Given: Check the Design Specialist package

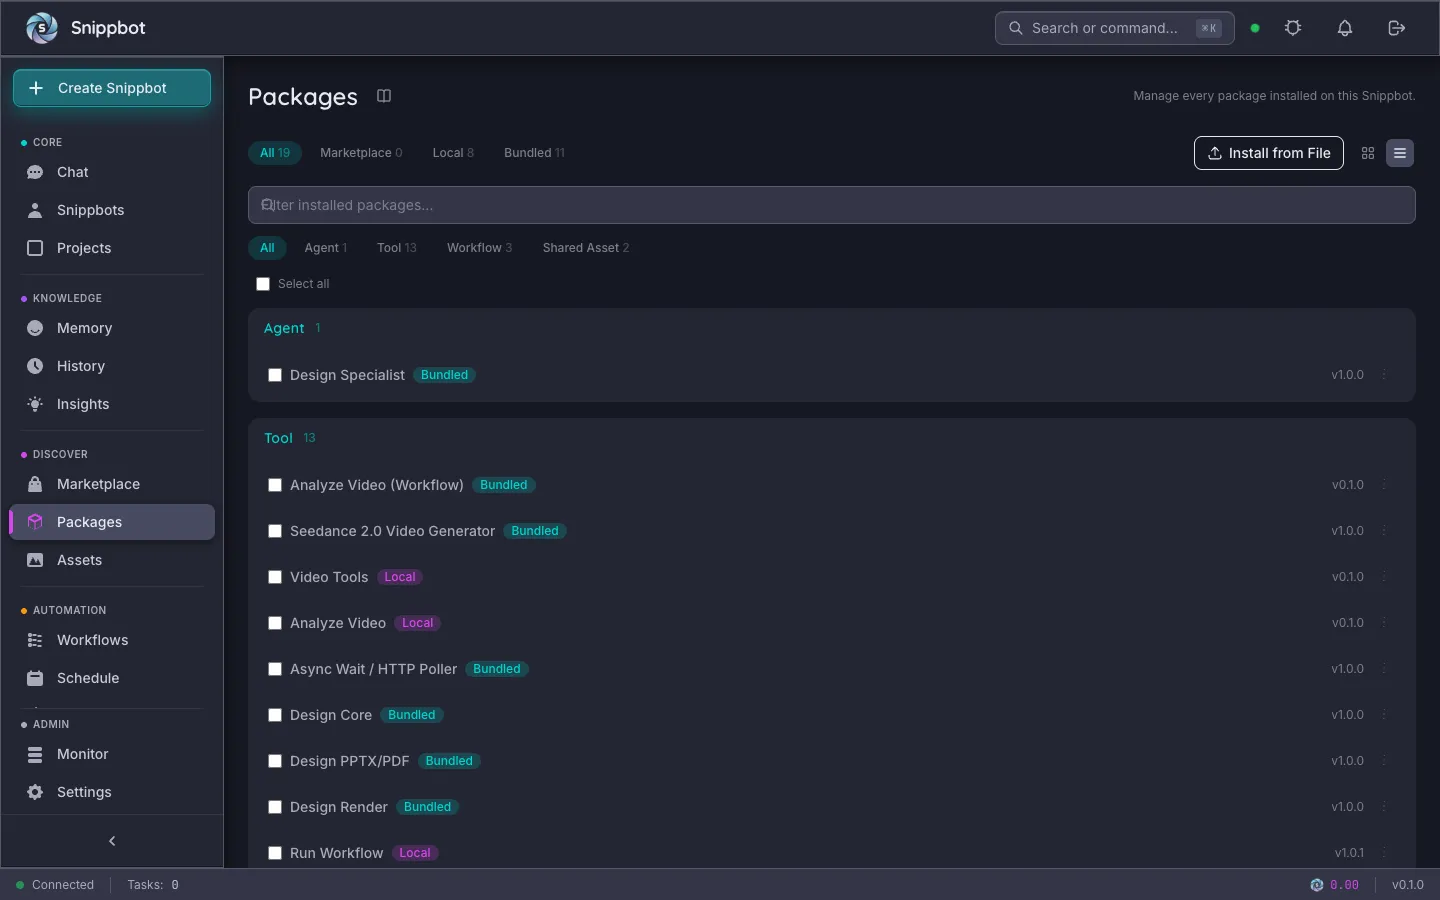Looking at the screenshot, I should pyautogui.click(x=275, y=375).
